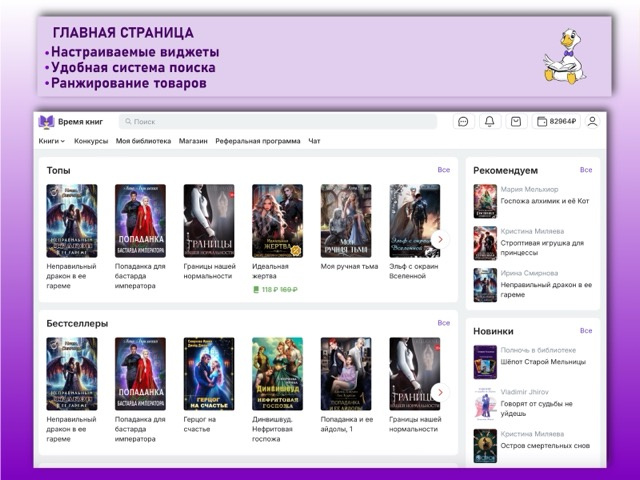Image resolution: width=640 pixels, height=480 pixels.
Task: Open Неправильный дракон thumbnail in Рекомендуем
Action: [485, 285]
